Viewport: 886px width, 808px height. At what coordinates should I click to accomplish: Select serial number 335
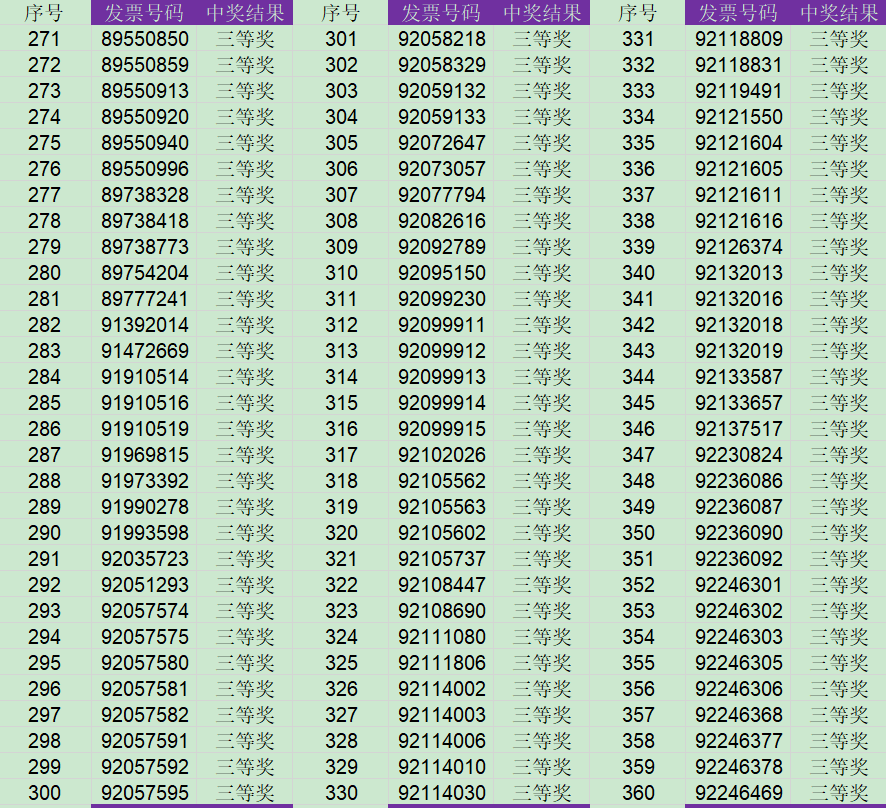[639, 143]
